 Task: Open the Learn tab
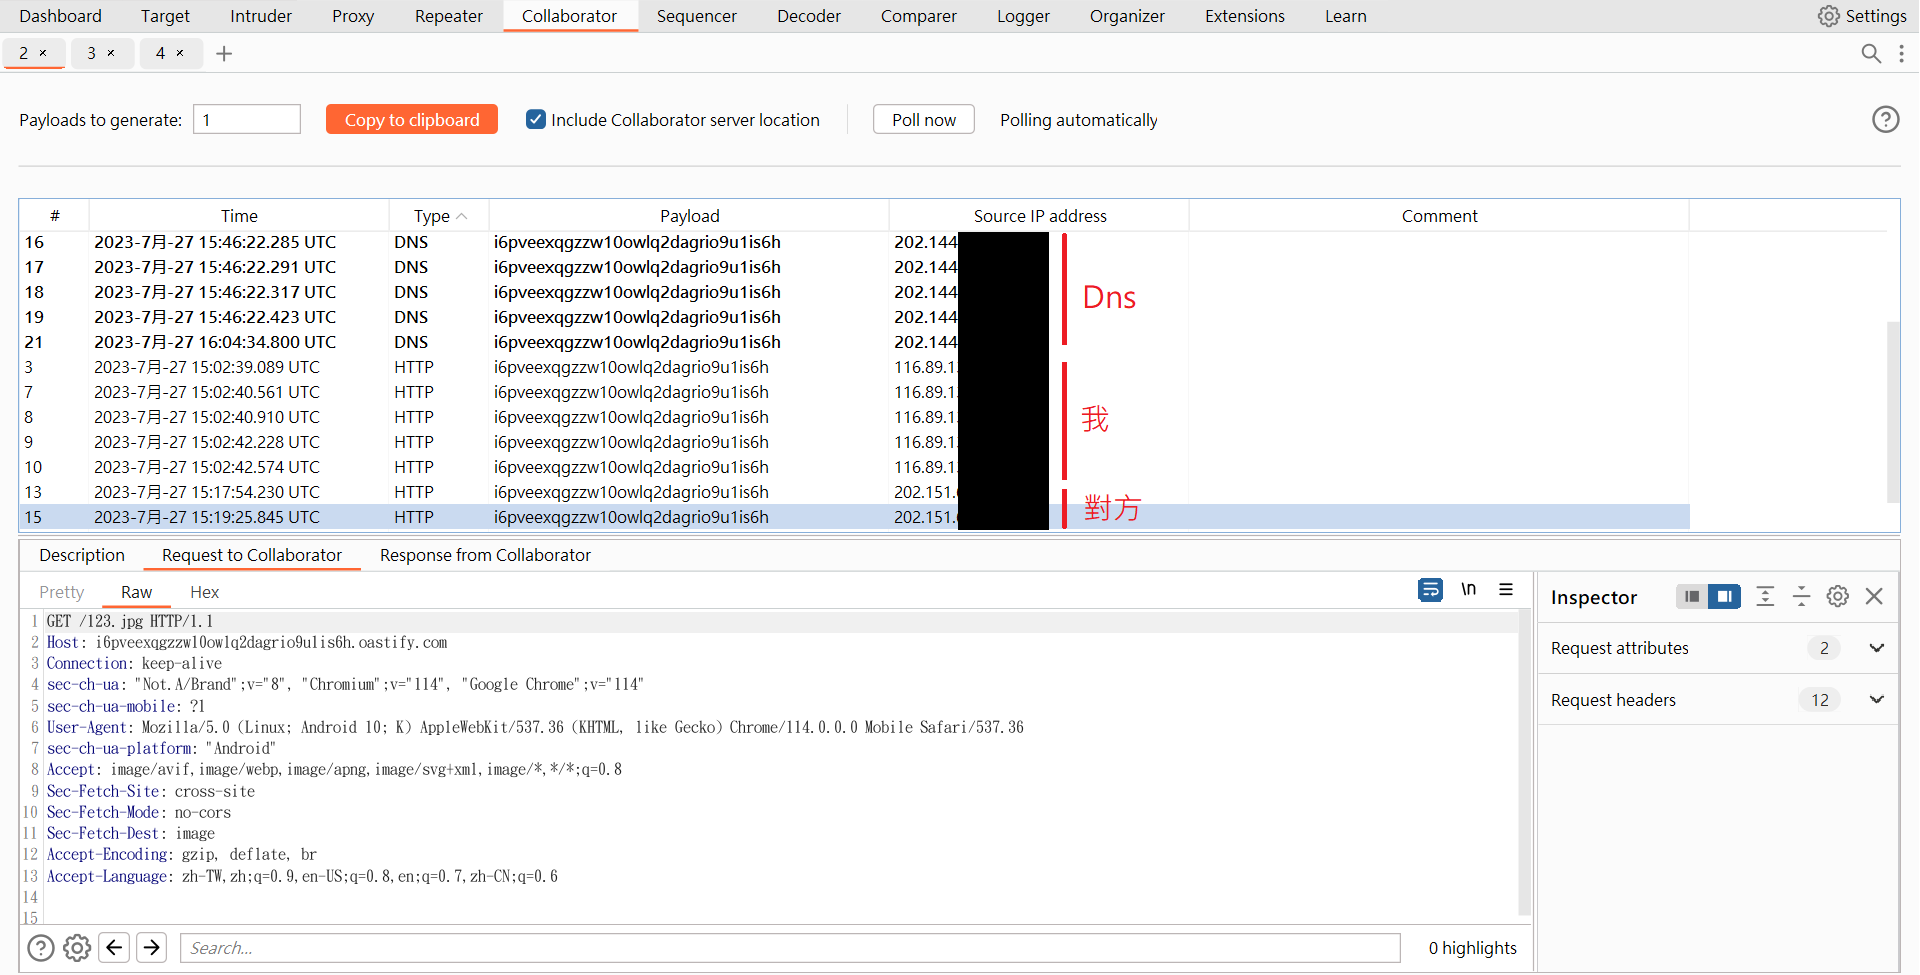pyautogui.click(x=1346, y=16)
